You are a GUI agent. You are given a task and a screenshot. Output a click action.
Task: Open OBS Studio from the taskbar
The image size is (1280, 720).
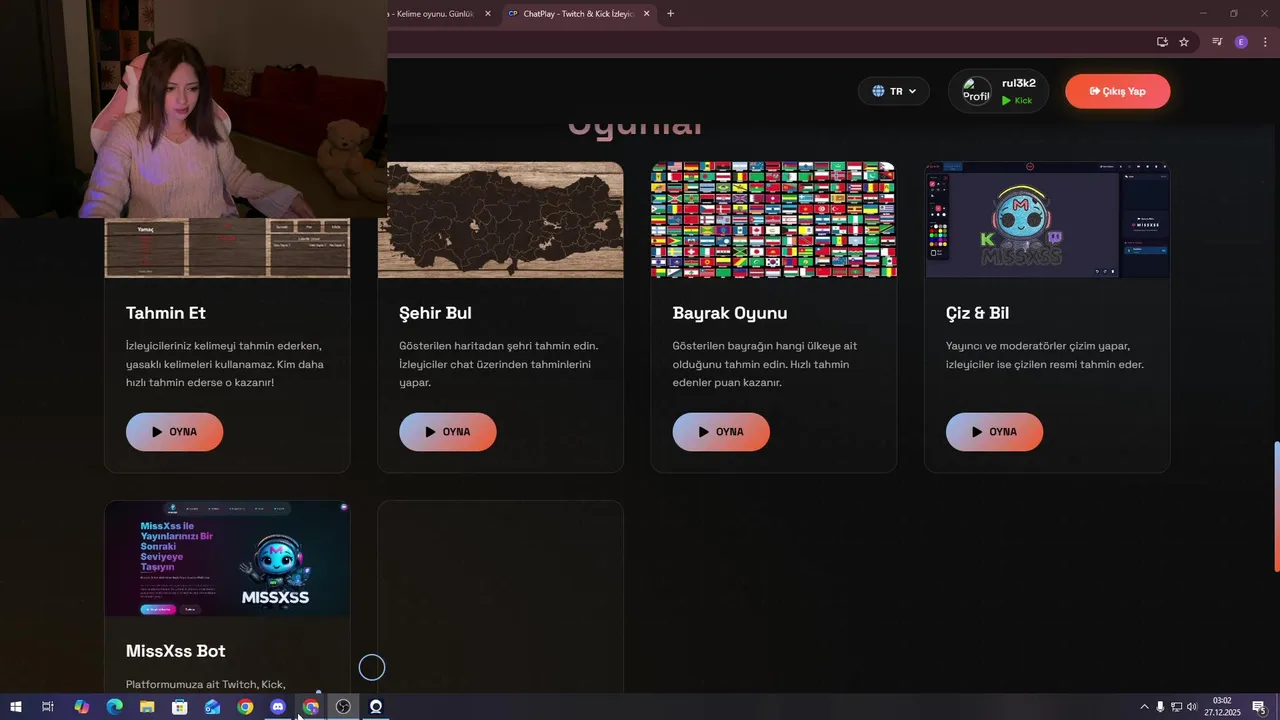tap(343, 707)
